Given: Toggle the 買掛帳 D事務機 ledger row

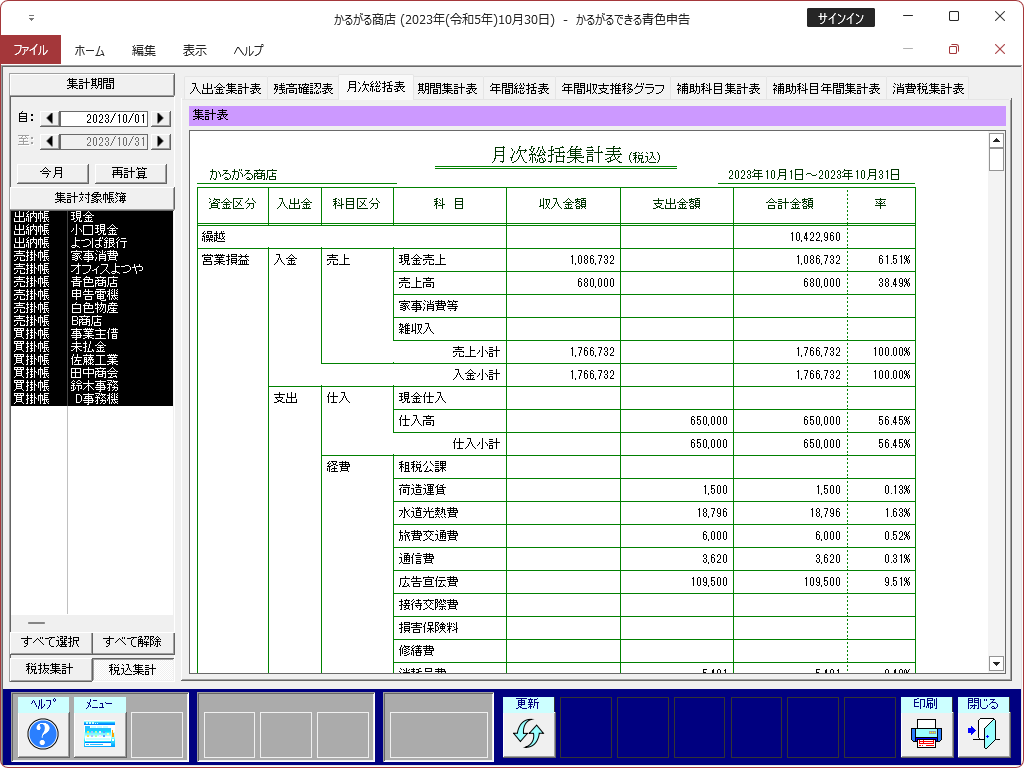Looking at the screenshot, I should pyautogui.click(x=92, y=399).
